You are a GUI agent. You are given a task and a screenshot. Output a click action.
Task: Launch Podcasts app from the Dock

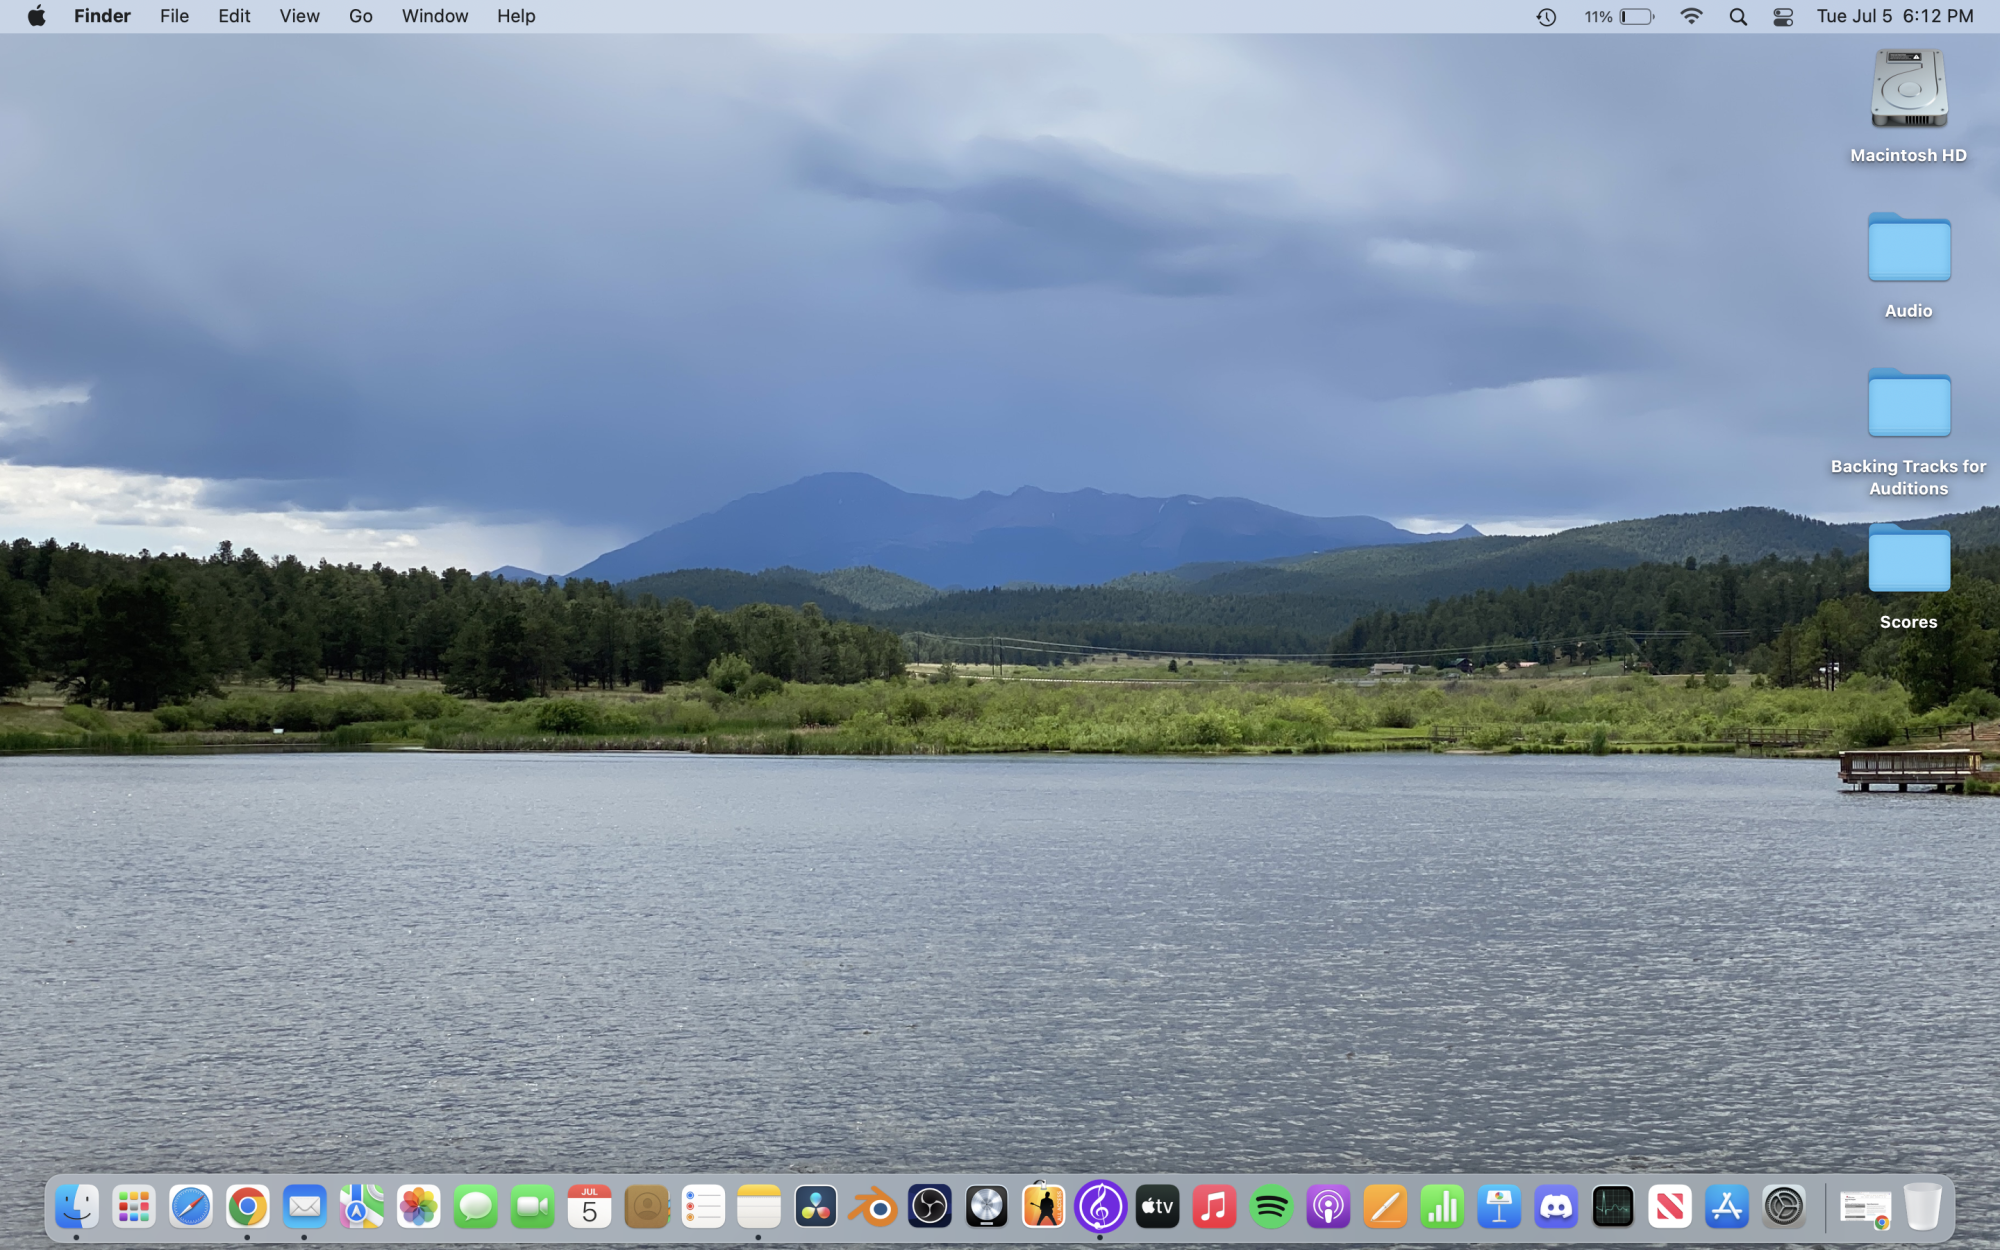(x=1328, y=1208)
